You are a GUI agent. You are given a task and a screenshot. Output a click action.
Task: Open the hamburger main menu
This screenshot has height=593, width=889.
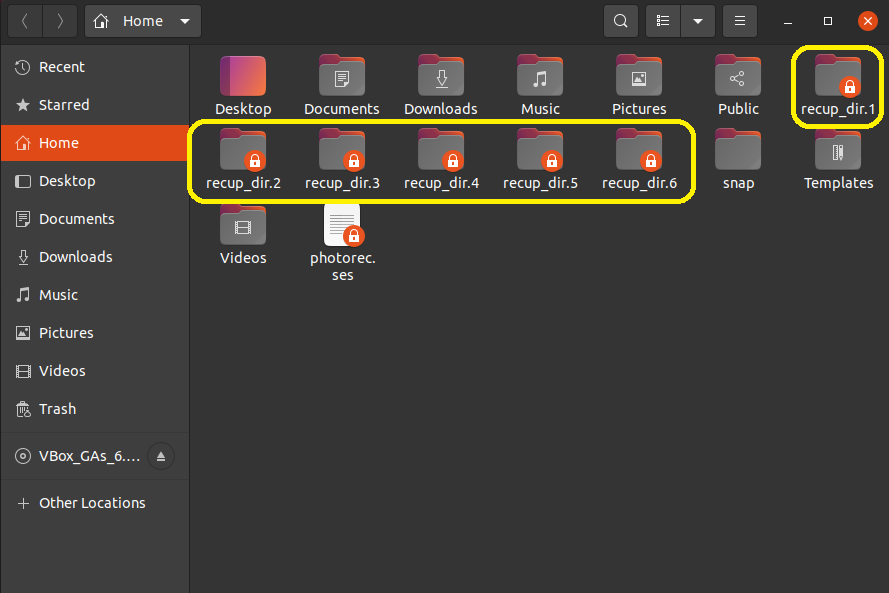pos(740,21)
